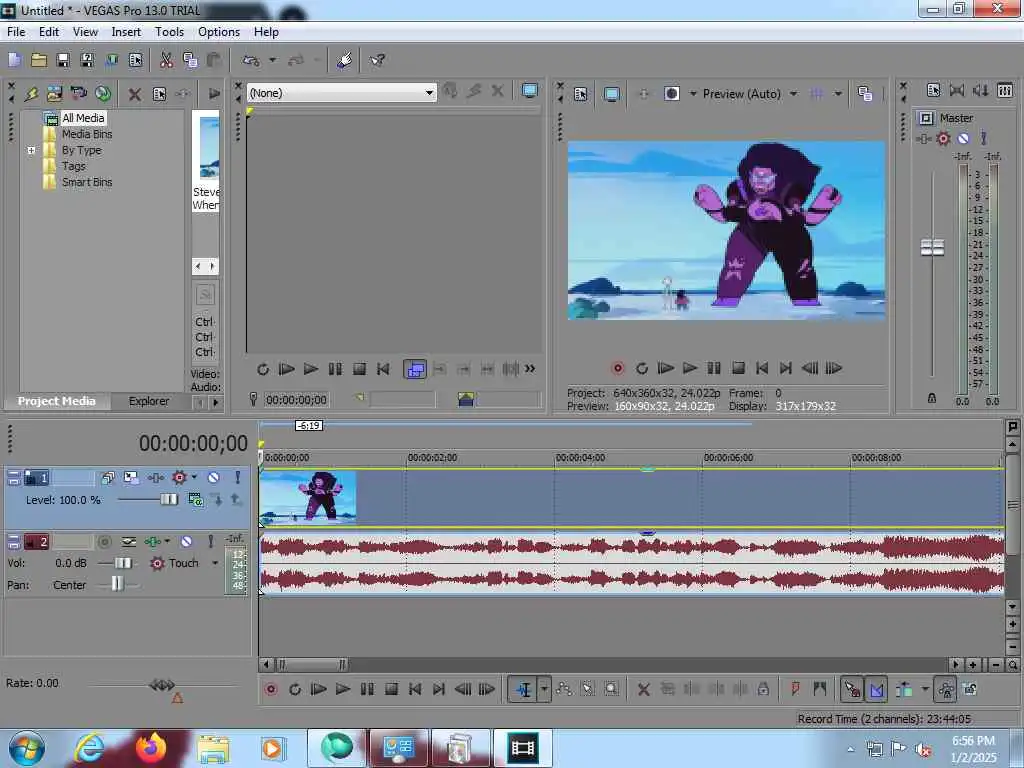Screen dimensions: 1024x768
Task: Start recording from timeline transport bar
Action: (x=270, y=689)
